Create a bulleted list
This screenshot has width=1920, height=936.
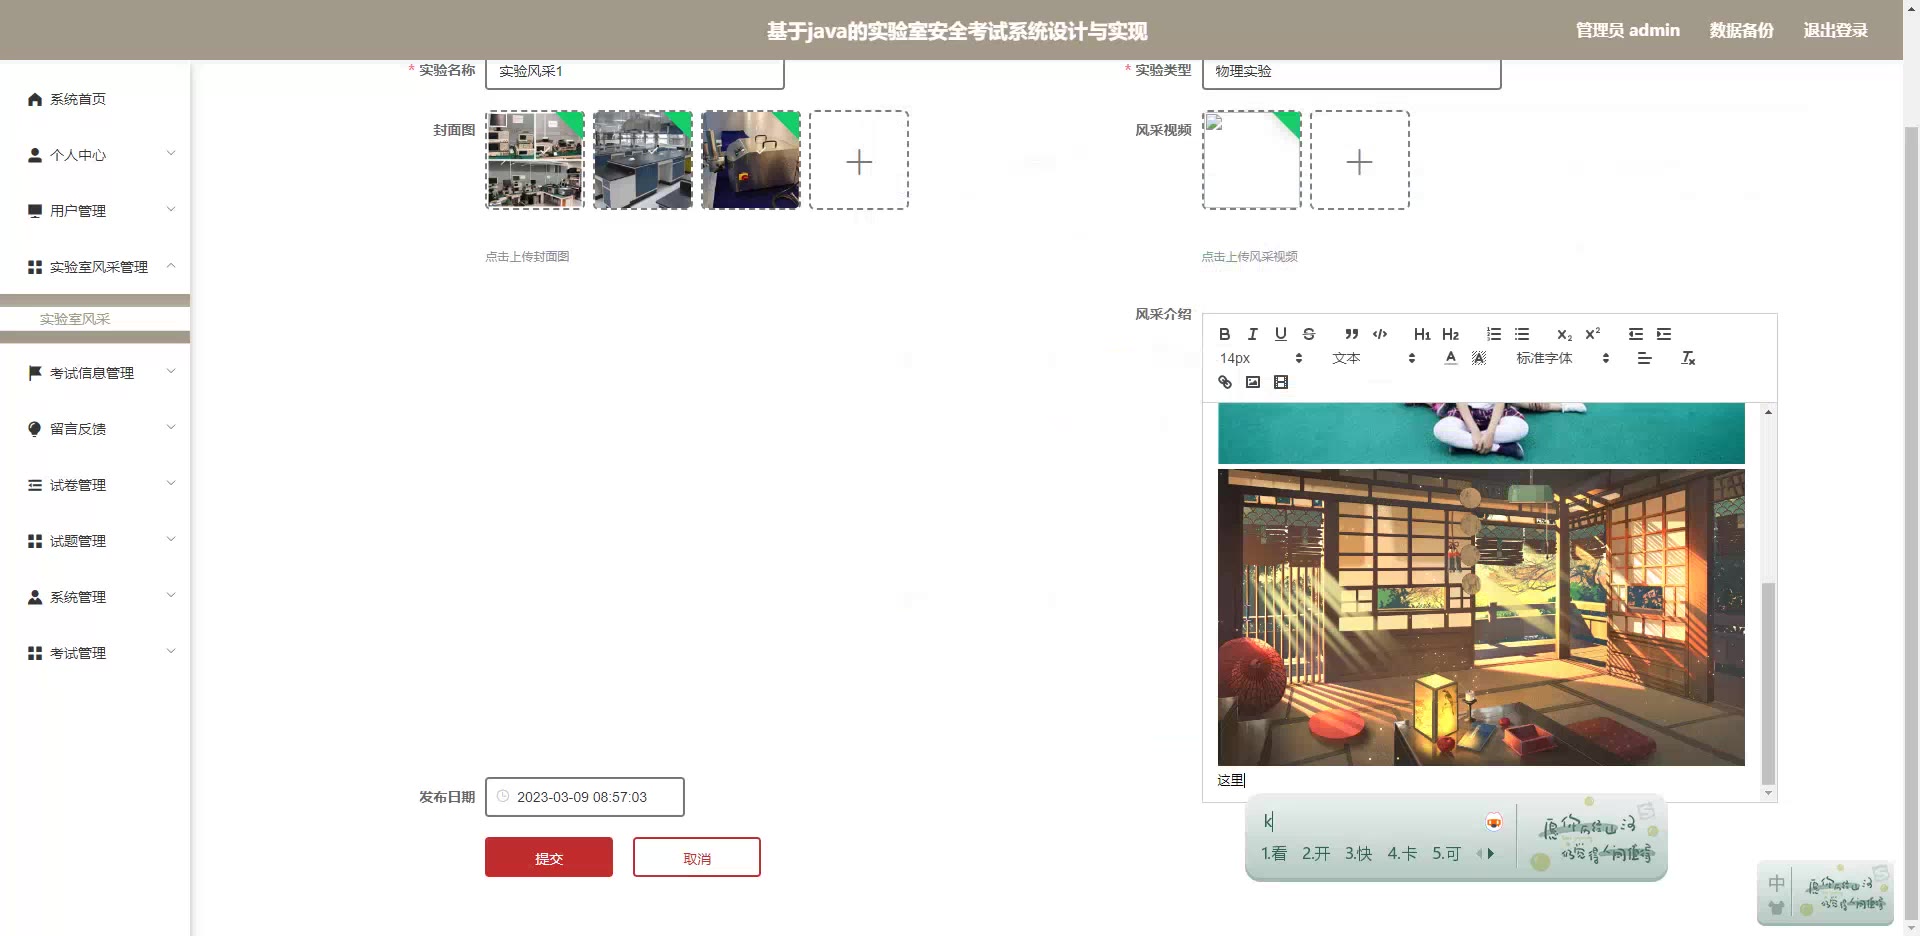(x=1522, y=334)
